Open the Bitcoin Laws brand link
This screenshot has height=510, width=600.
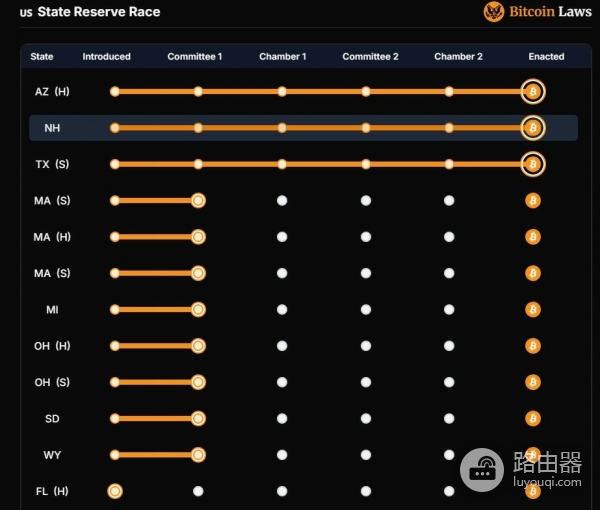pos(538,11)
